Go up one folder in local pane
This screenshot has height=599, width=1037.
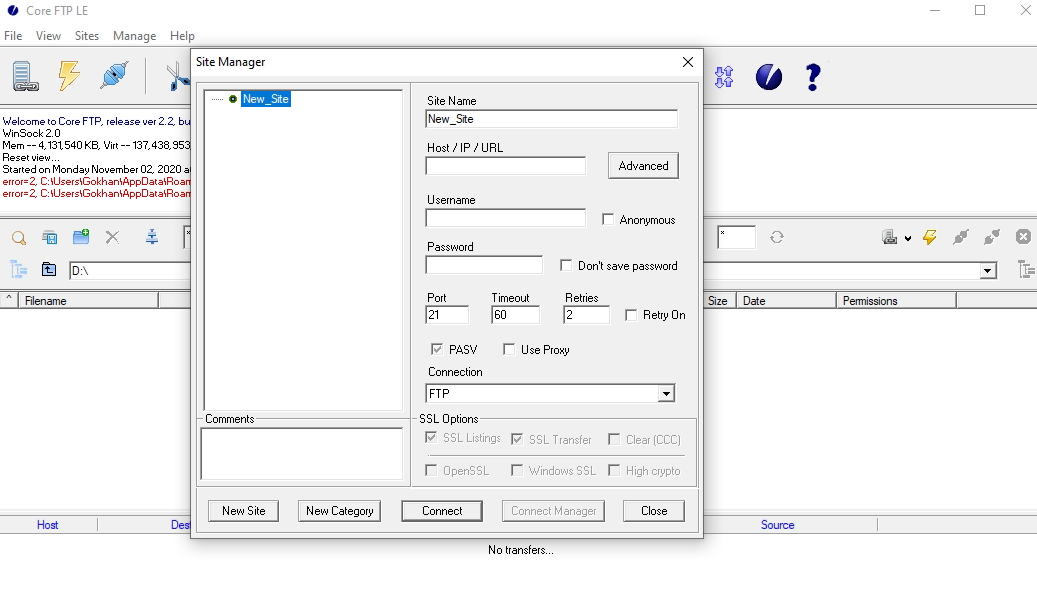(49, 269)
